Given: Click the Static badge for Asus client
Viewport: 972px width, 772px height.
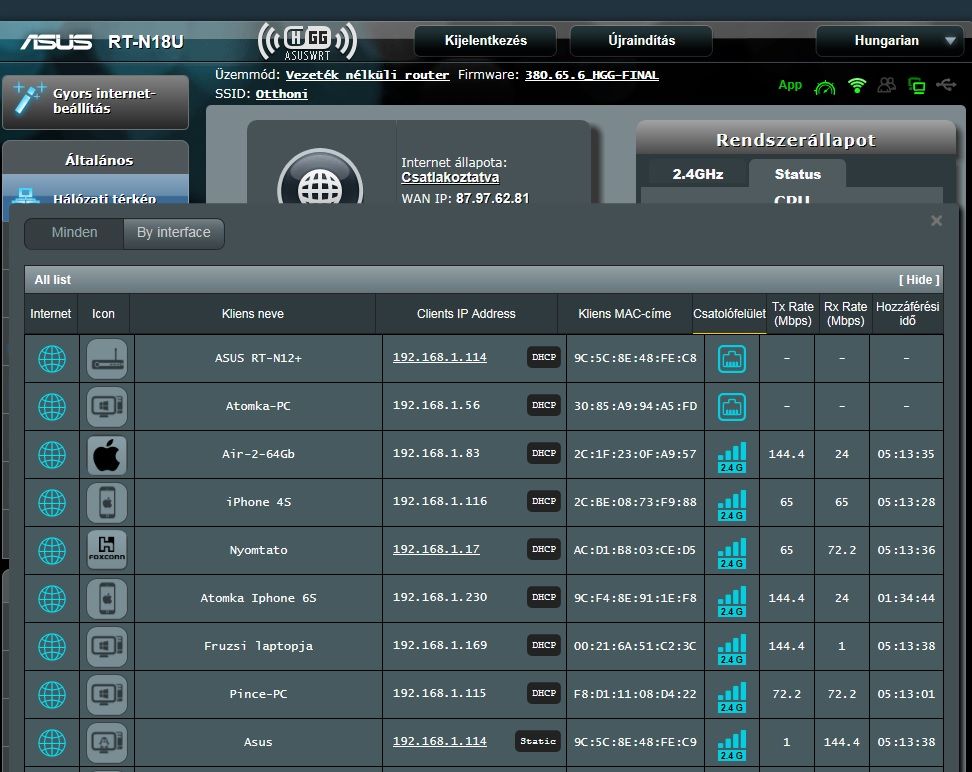Looking at the screenshot, I should (x=537, y=742).
